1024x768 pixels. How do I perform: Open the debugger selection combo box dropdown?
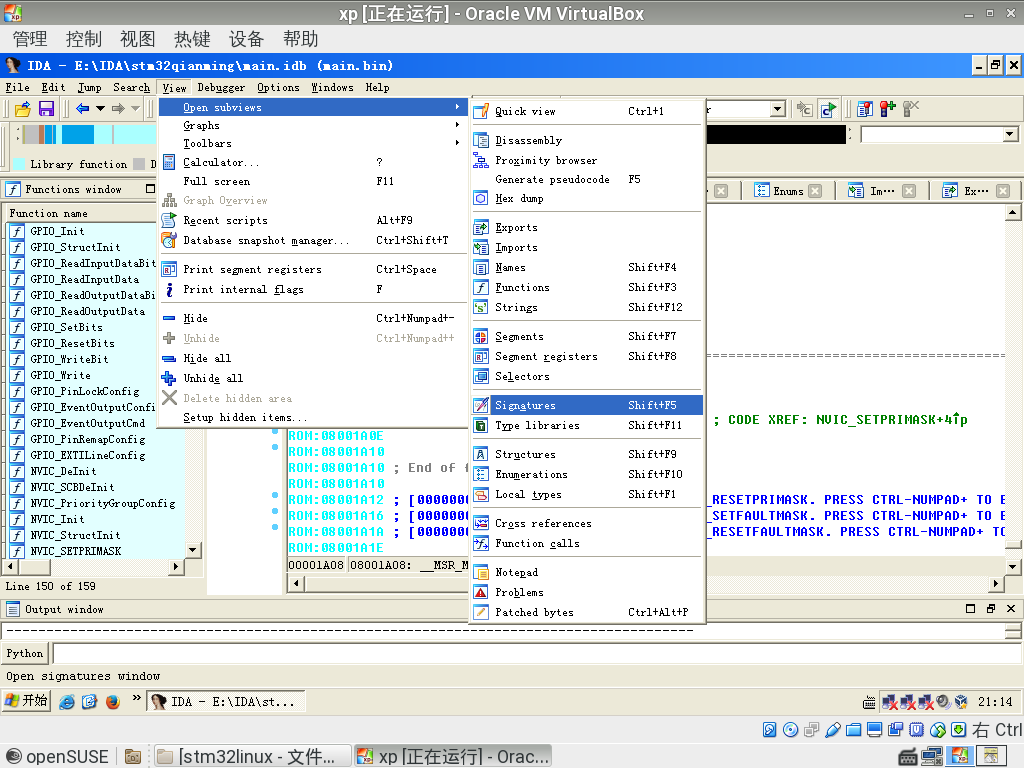[x=778, y=109]
